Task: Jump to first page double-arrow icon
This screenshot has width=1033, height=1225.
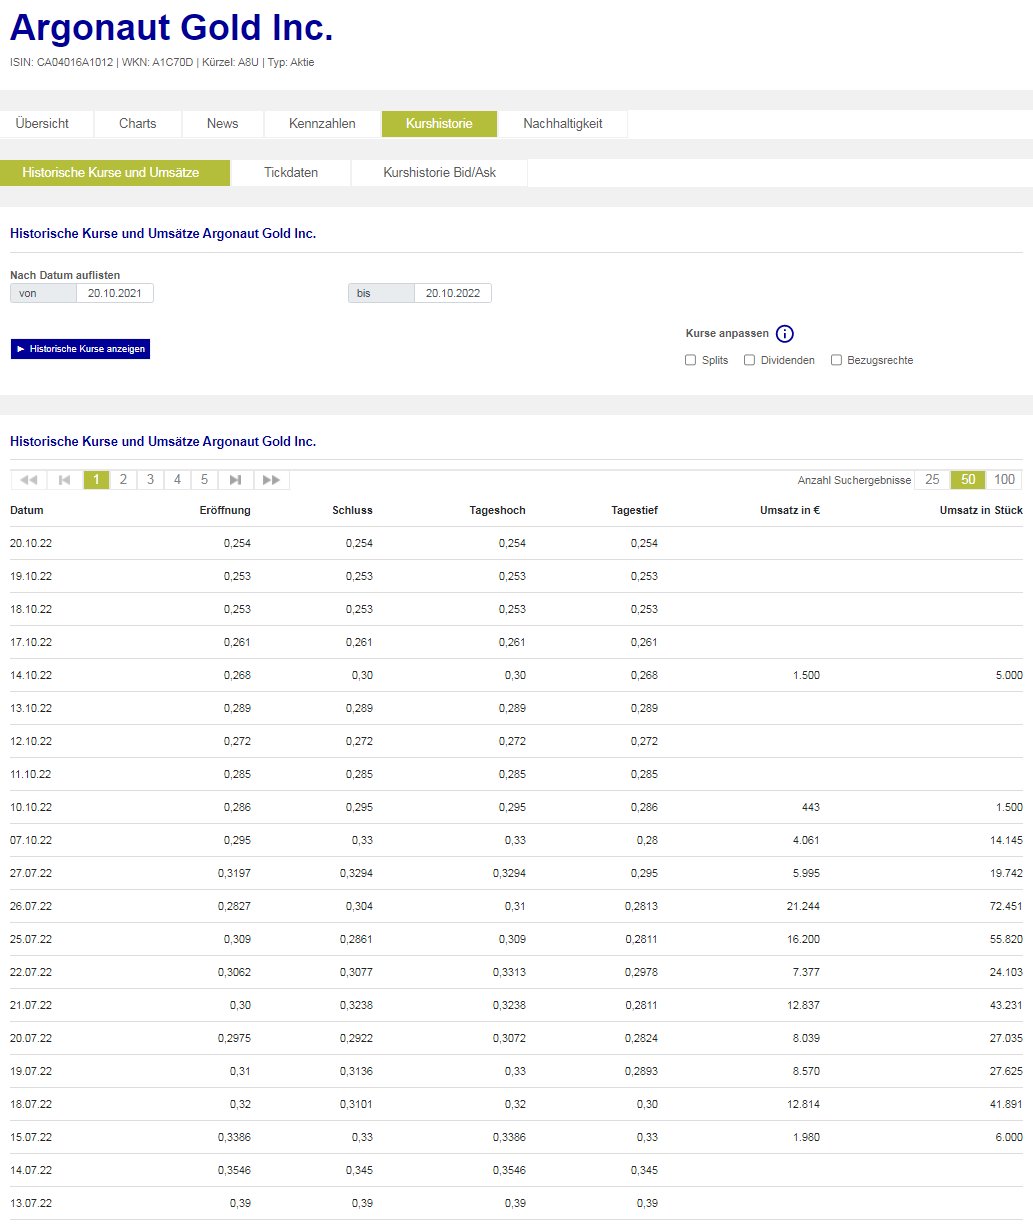Action: [29, 480]
